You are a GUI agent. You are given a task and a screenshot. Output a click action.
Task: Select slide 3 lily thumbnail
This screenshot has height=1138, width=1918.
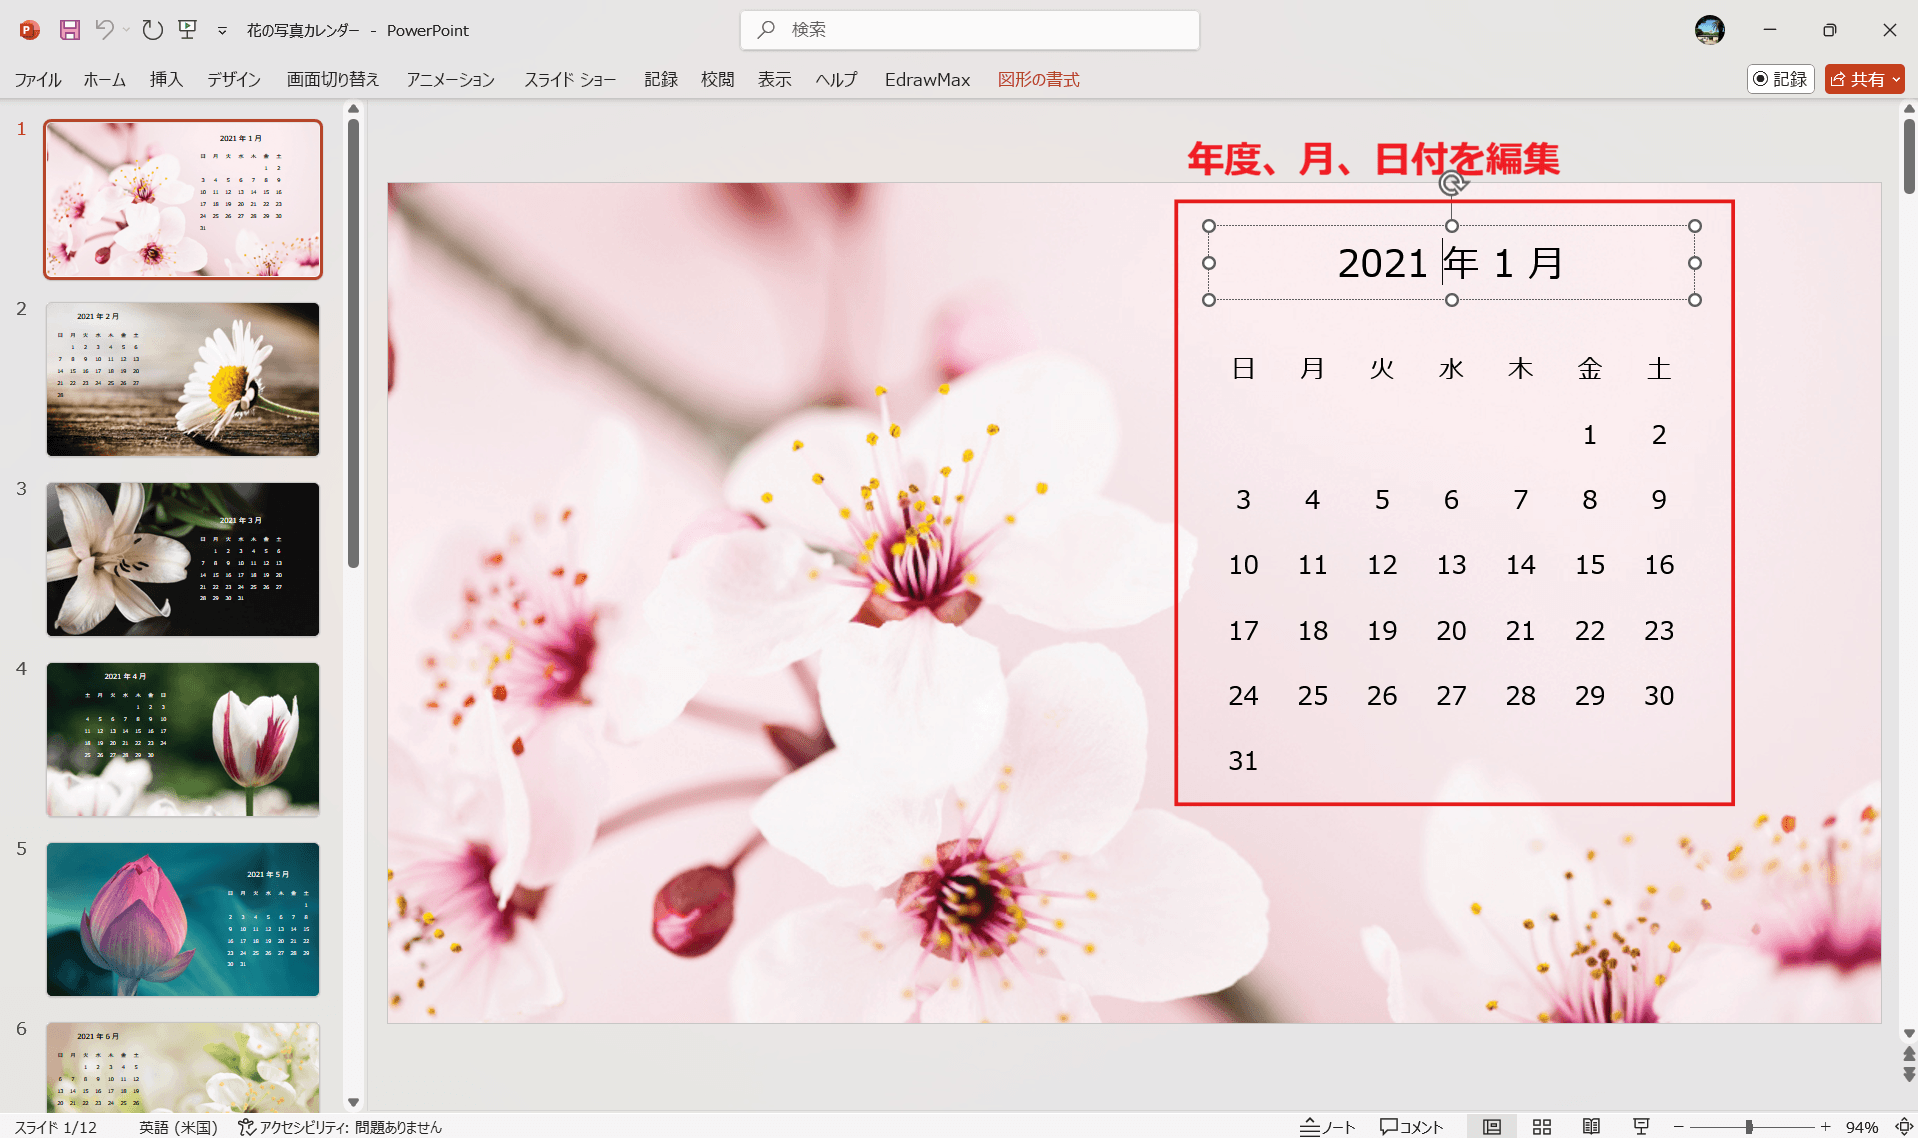coord(183,559)
